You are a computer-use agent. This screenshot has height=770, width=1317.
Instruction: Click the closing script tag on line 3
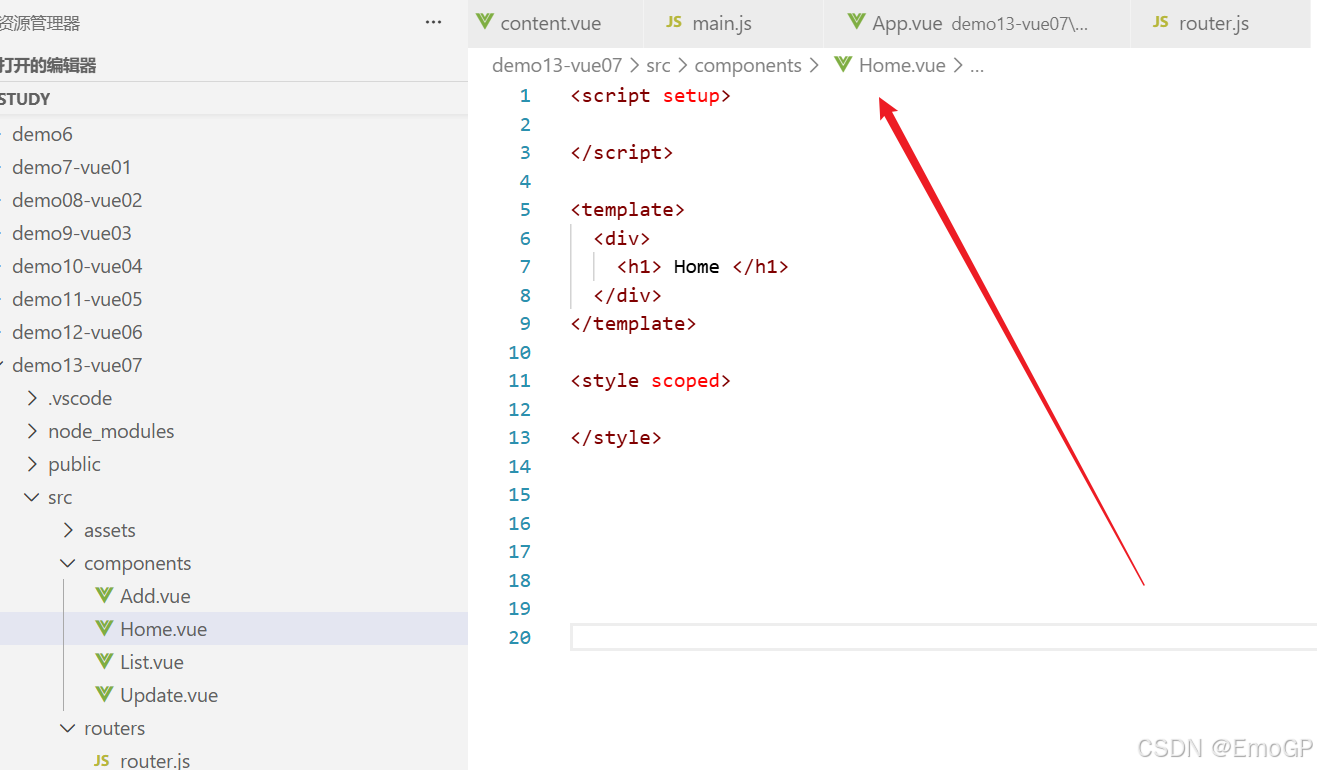622,153
